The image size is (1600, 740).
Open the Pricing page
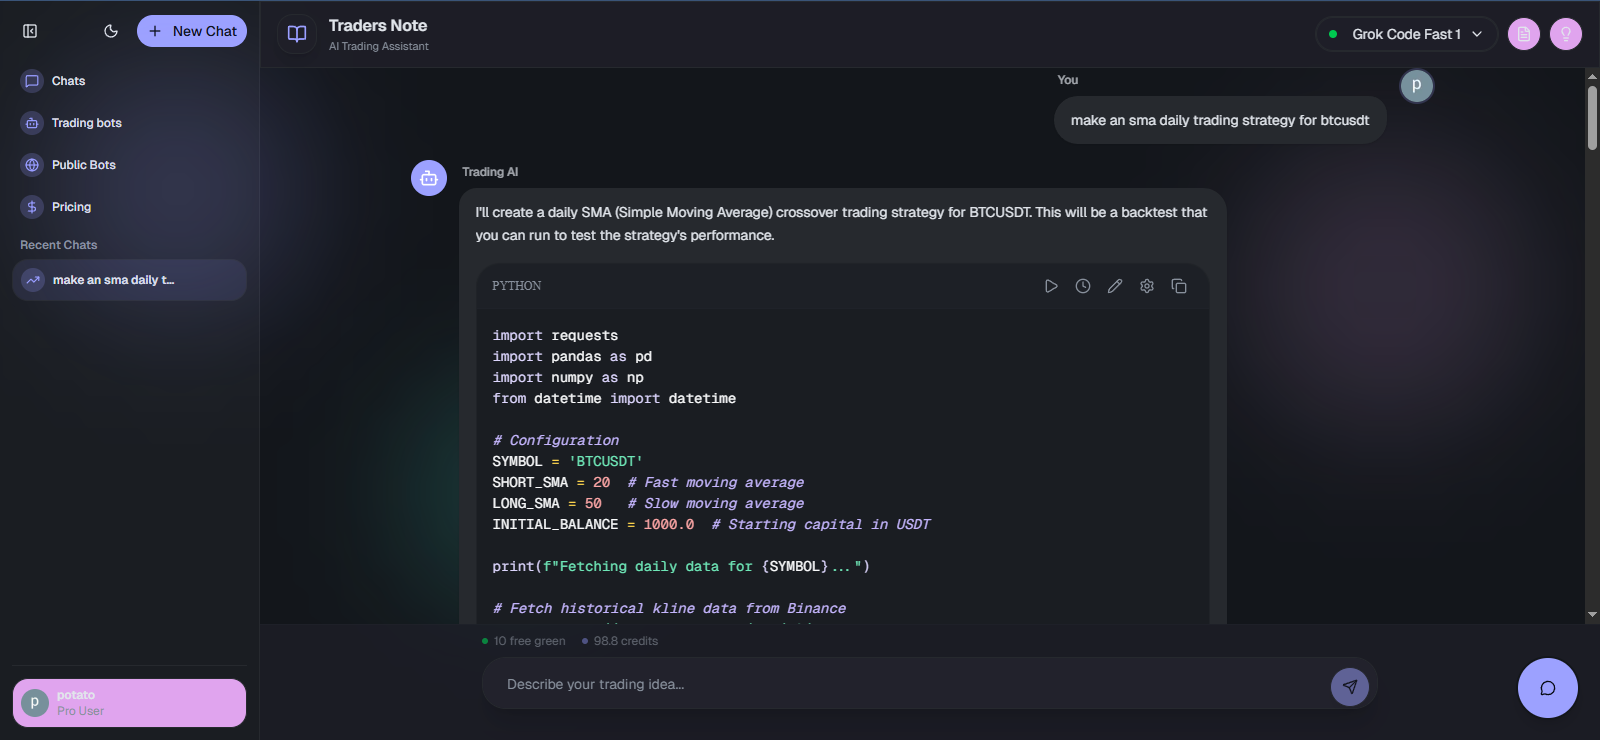(x=129, y=207)
